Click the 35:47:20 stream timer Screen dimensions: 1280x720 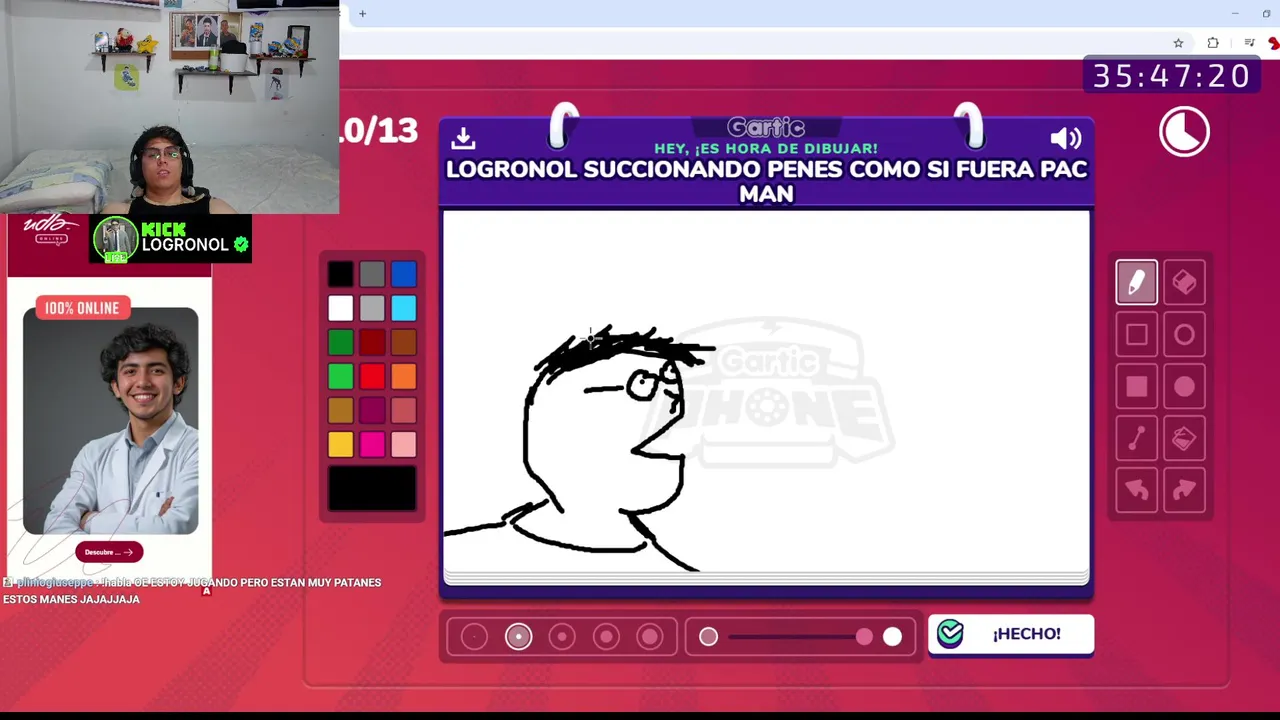1171,76
